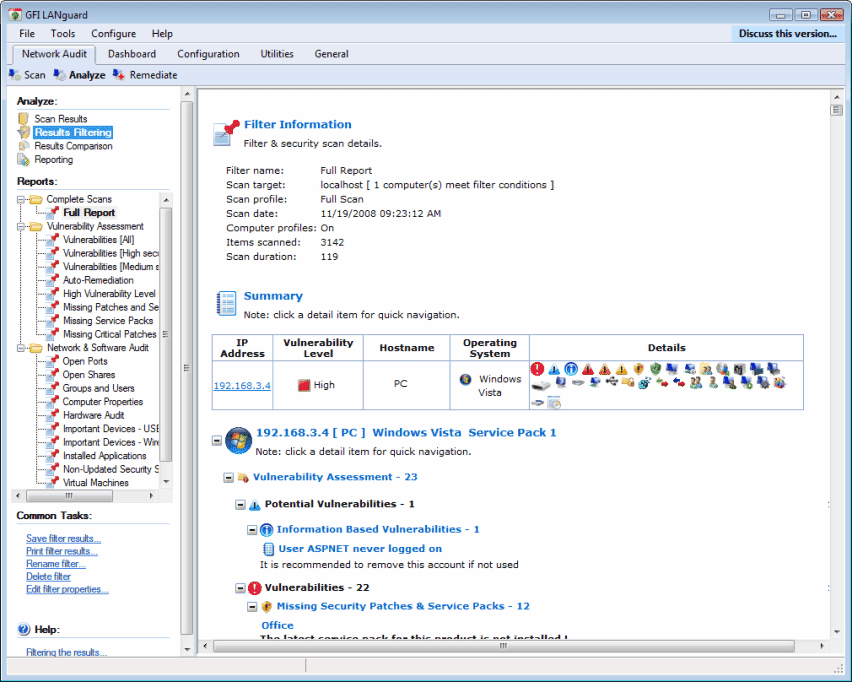The width and height of the screenshot is (852, 682).
Task: Click the Scan Results folder icon
Action: tap(23, 118)
